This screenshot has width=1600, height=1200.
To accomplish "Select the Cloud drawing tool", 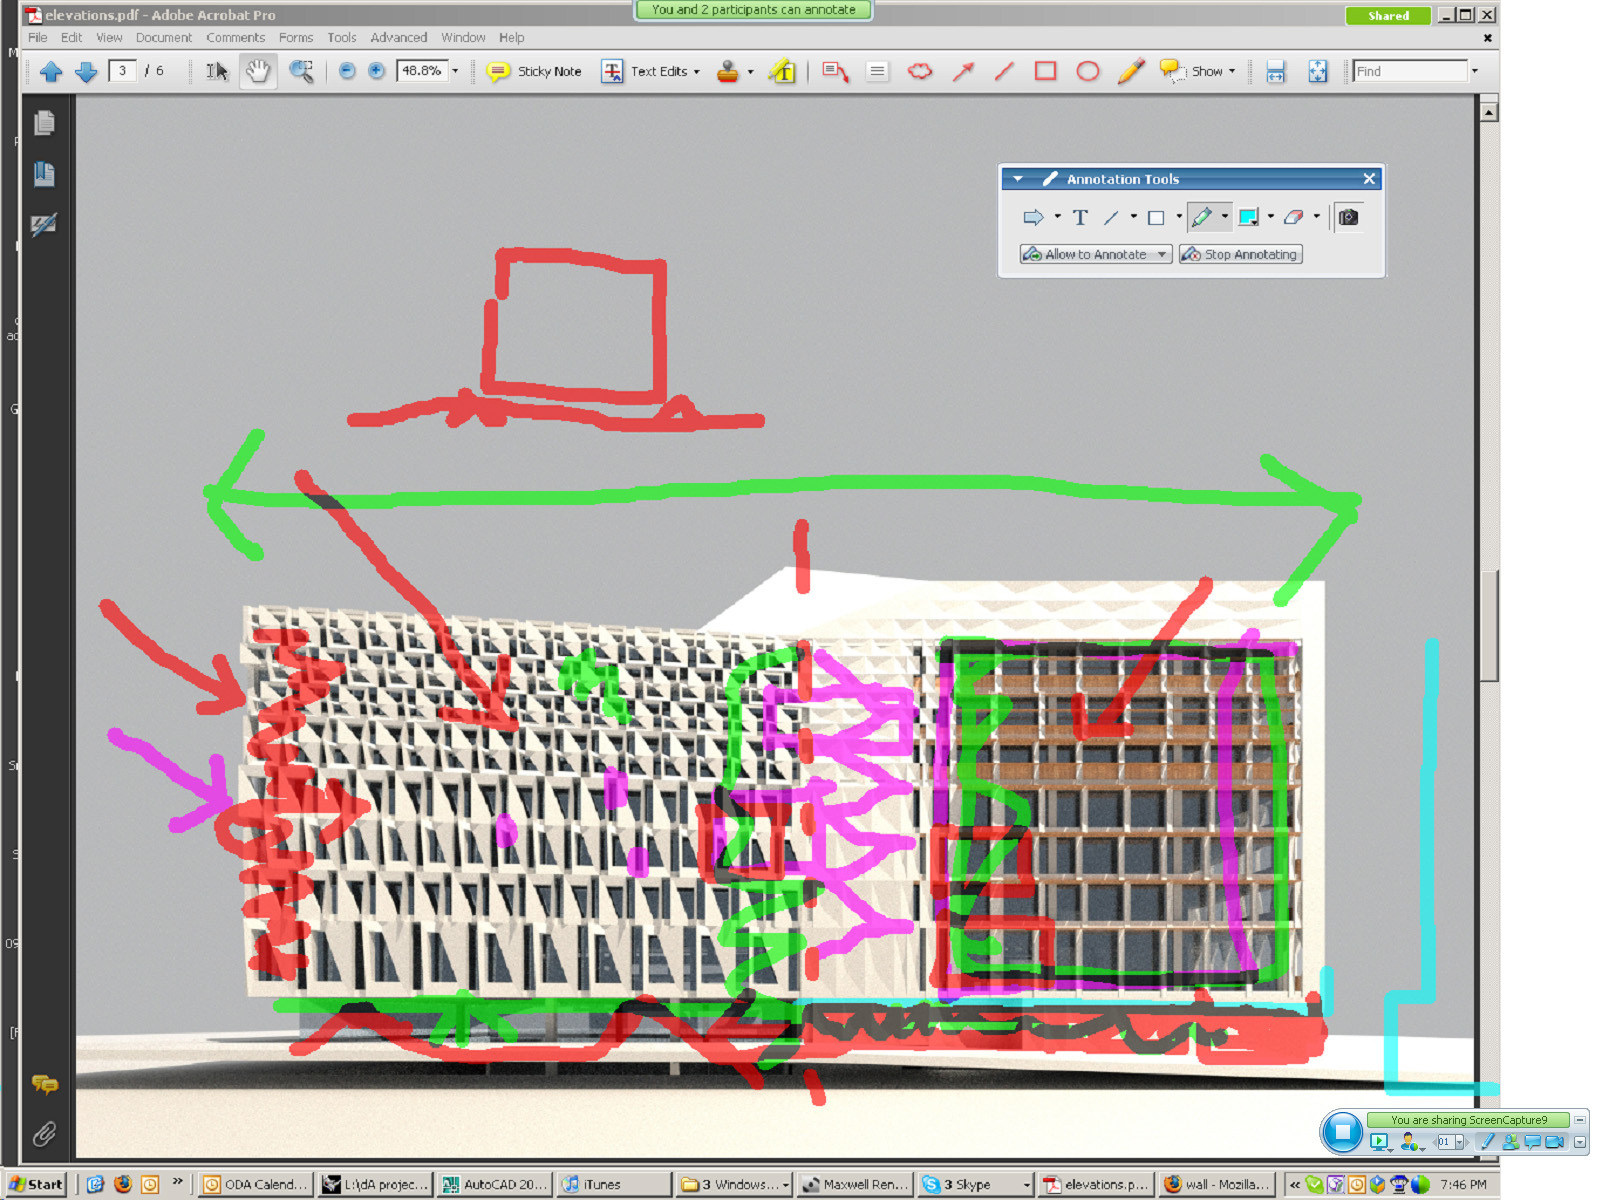I will [920, 71].
